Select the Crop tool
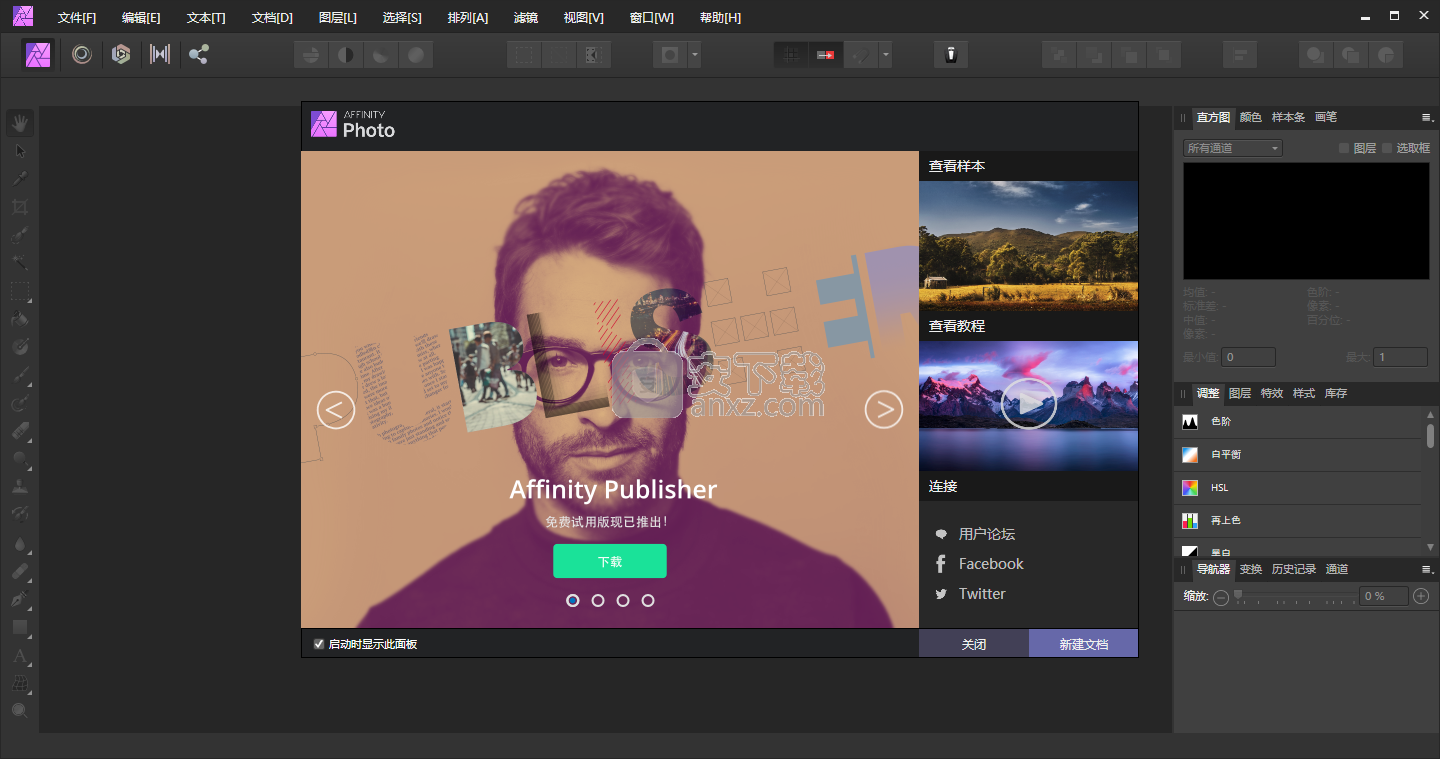The height and width of the screenshot is (759, 1440). tap(20, 207)
